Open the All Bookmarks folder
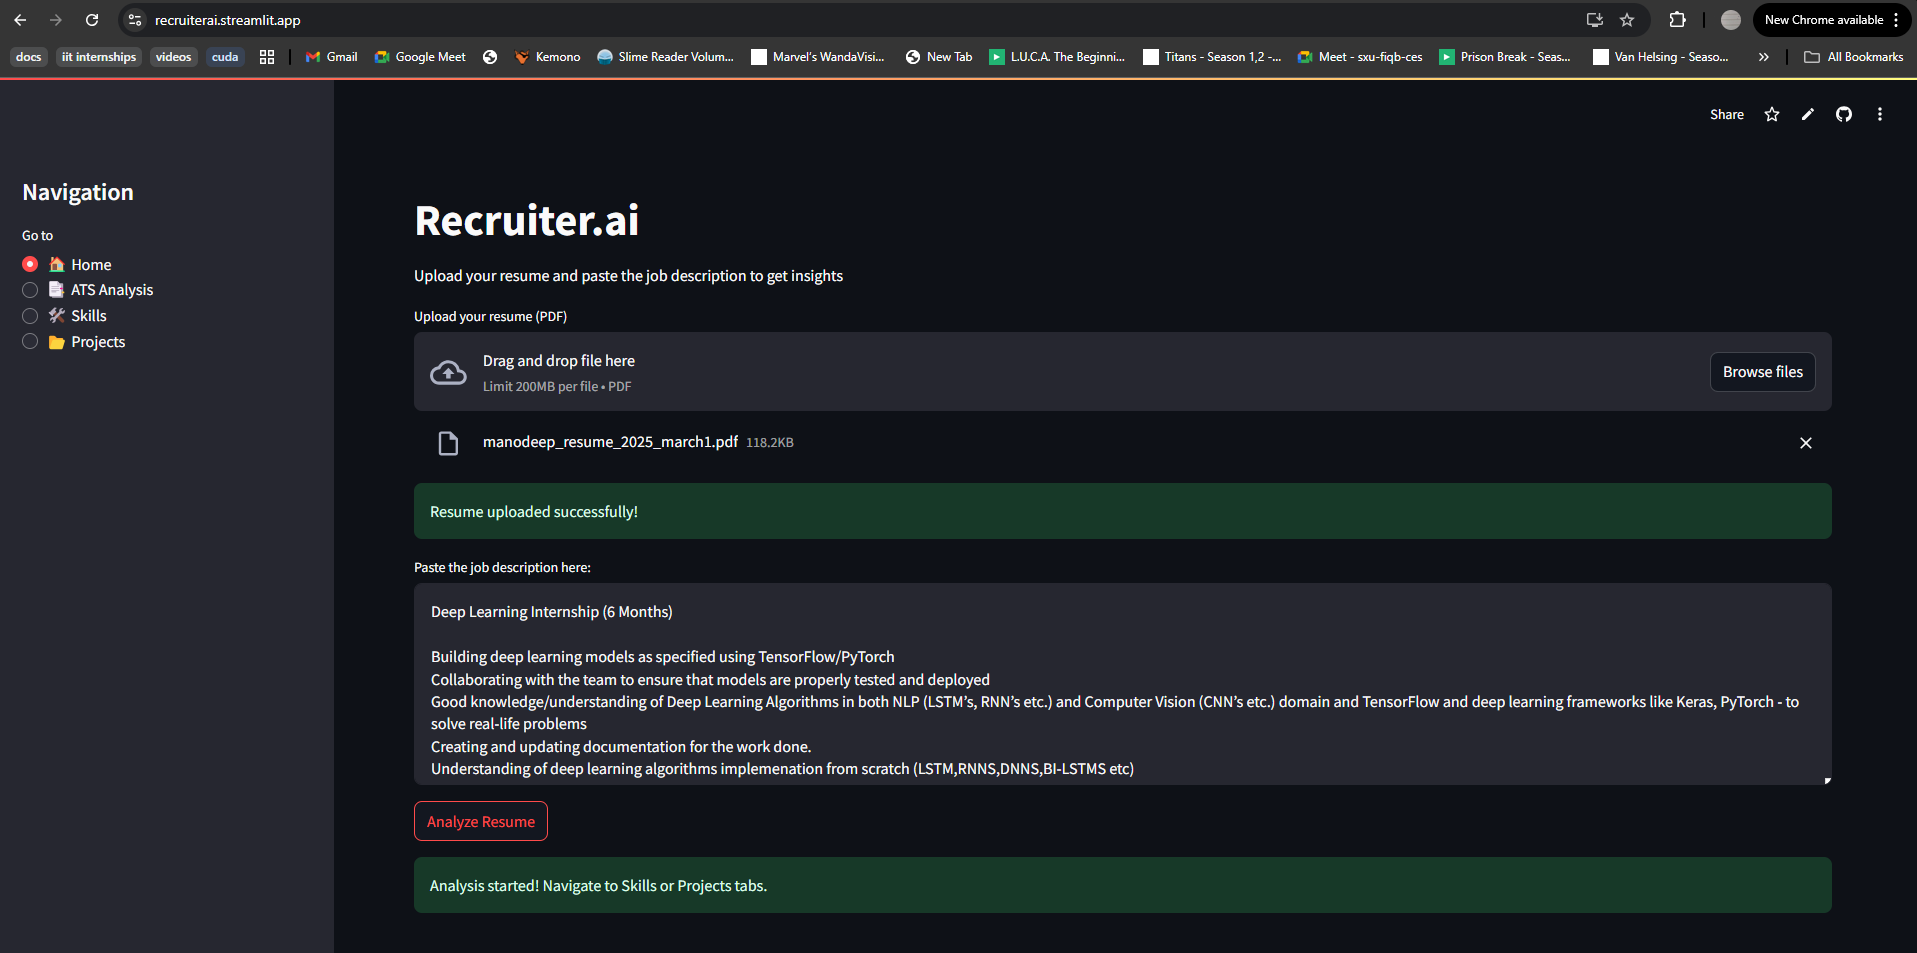Viewport: 1917px width, 953px height. coord(1853,57)
